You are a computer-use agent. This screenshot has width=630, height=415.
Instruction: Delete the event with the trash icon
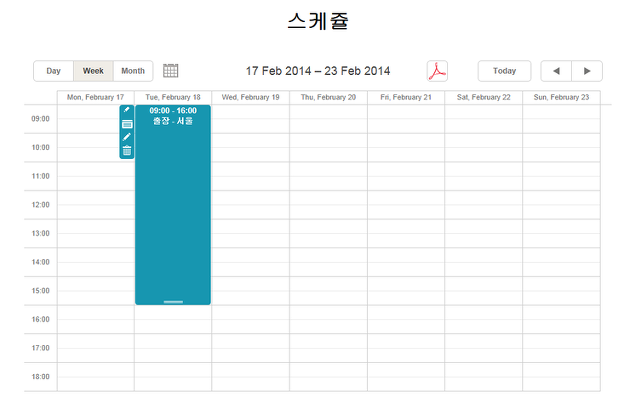[x=127, y=151]
